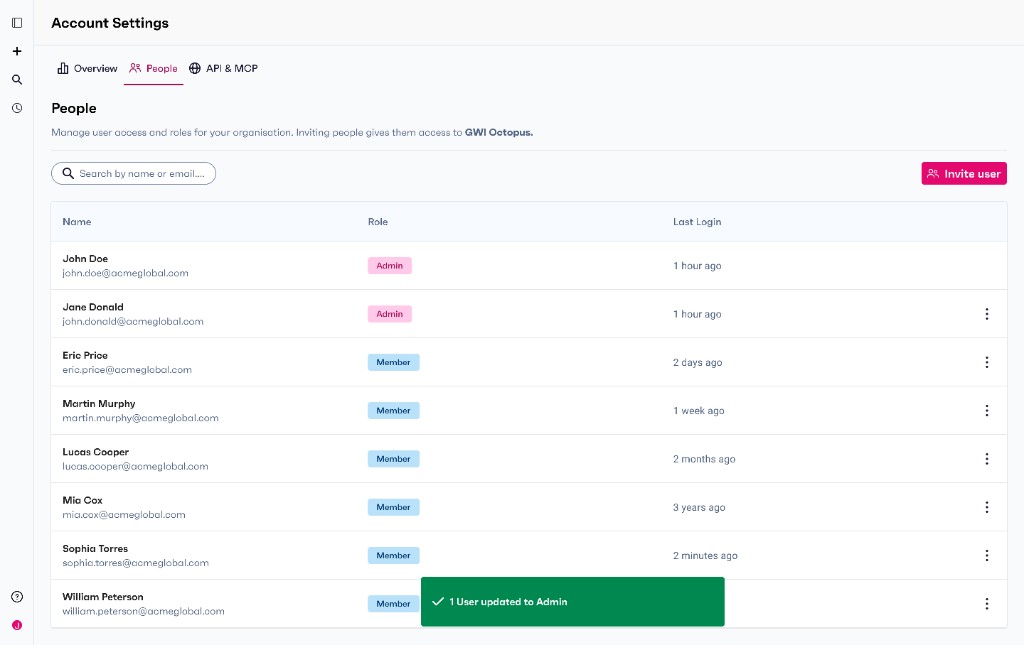Click the Role column header
The width and height of the screenshot is (1024, 645).
point(377,222)
